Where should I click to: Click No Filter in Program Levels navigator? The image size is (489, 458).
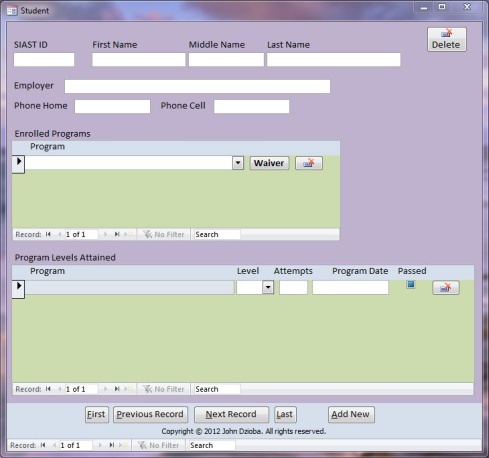[164, 389]
